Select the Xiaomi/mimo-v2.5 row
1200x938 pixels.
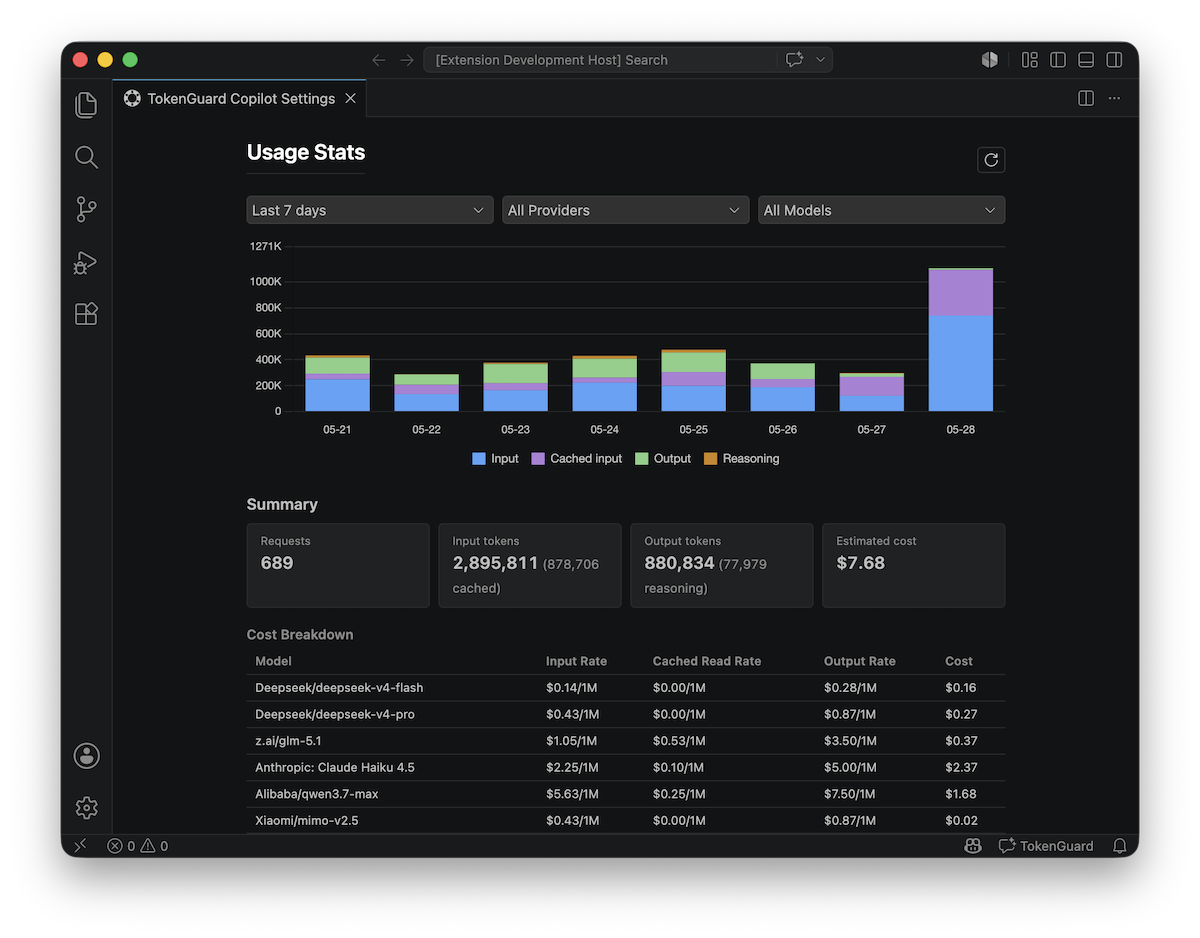click(x=626, y=820)
